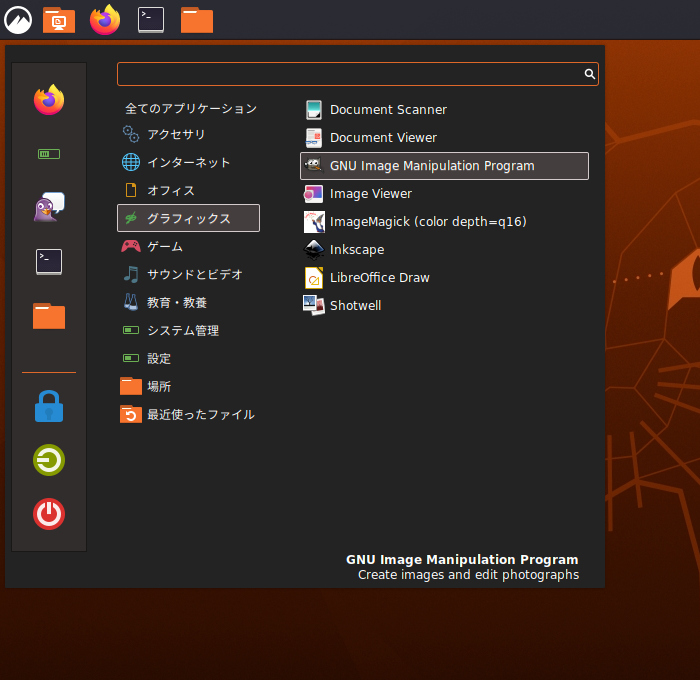Open the アクセサリ category

tap(188, 134)
